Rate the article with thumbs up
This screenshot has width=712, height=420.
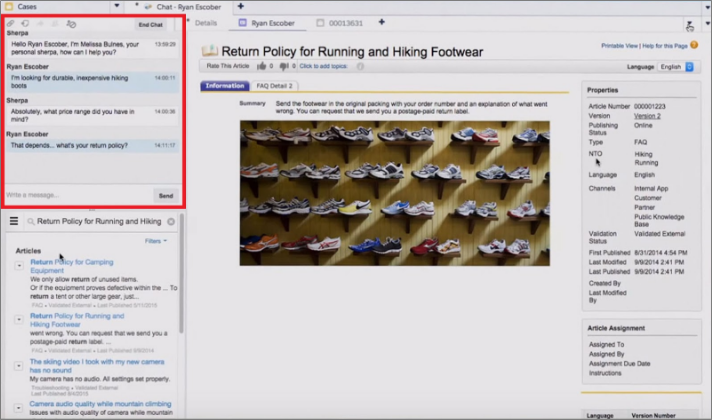(262, 66)
